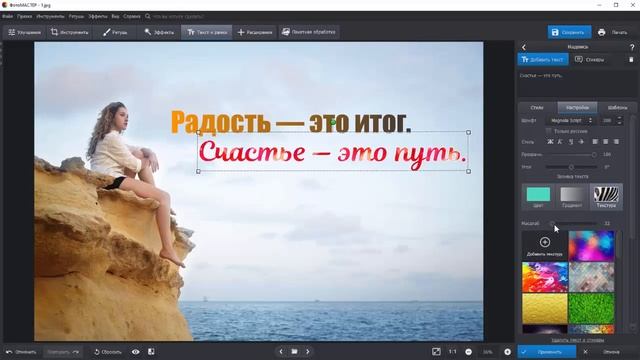Click the blue Сохранить save button

click(x=569, y=32)
